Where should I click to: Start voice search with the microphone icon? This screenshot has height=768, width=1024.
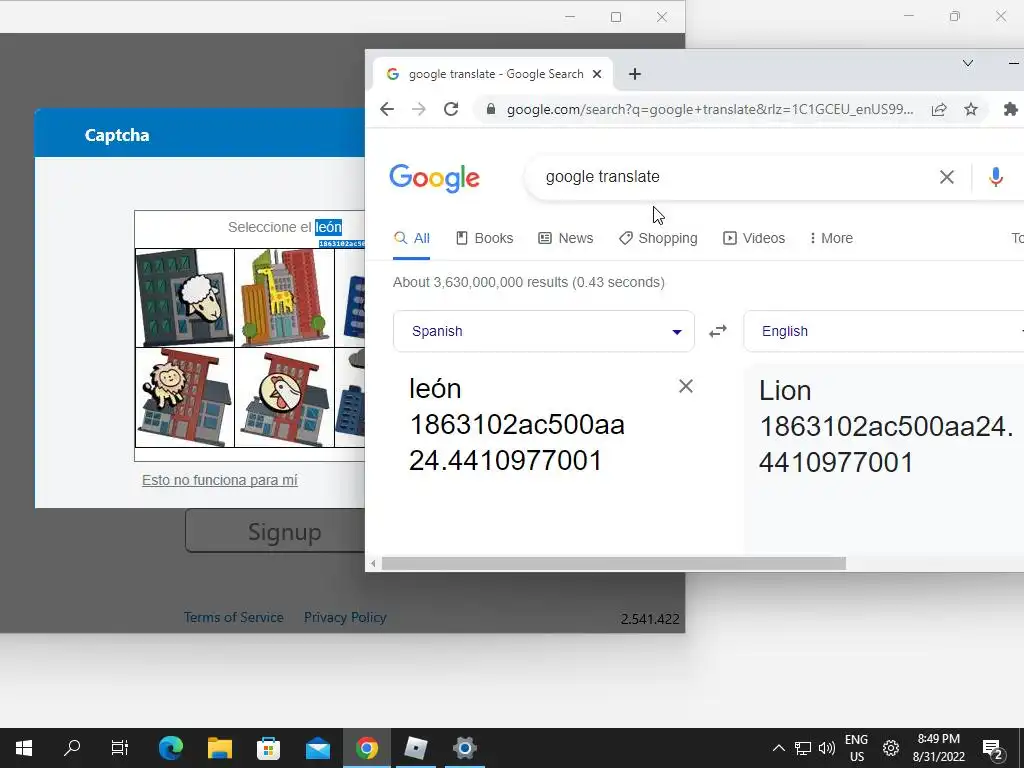pos(995,177)
